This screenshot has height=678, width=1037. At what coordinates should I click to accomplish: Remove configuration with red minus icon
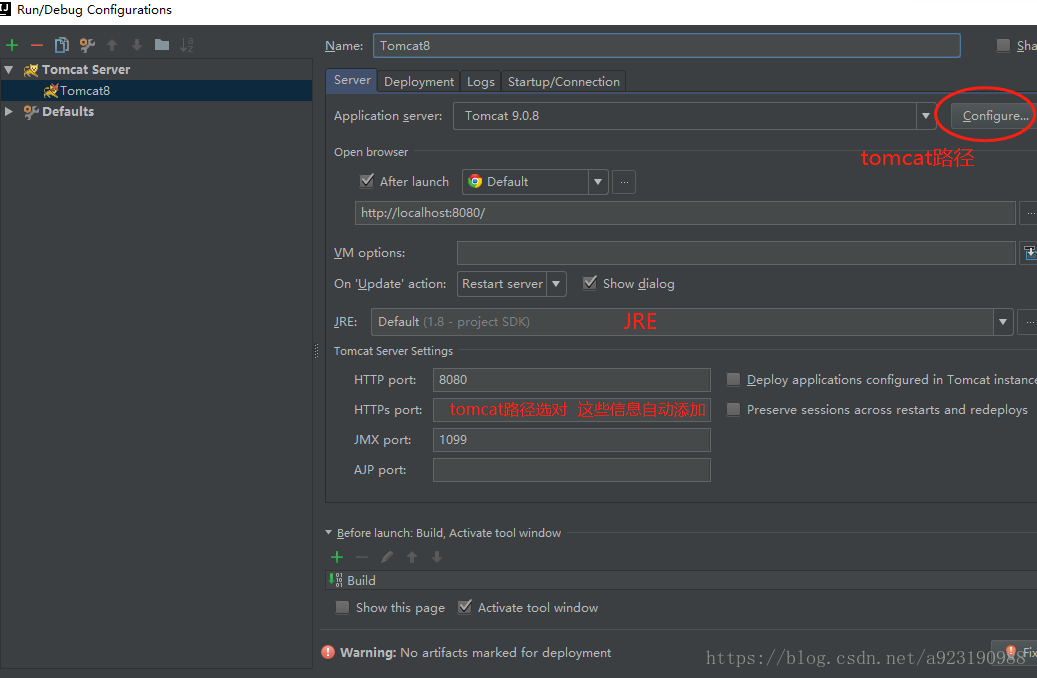tap(37, 45)
